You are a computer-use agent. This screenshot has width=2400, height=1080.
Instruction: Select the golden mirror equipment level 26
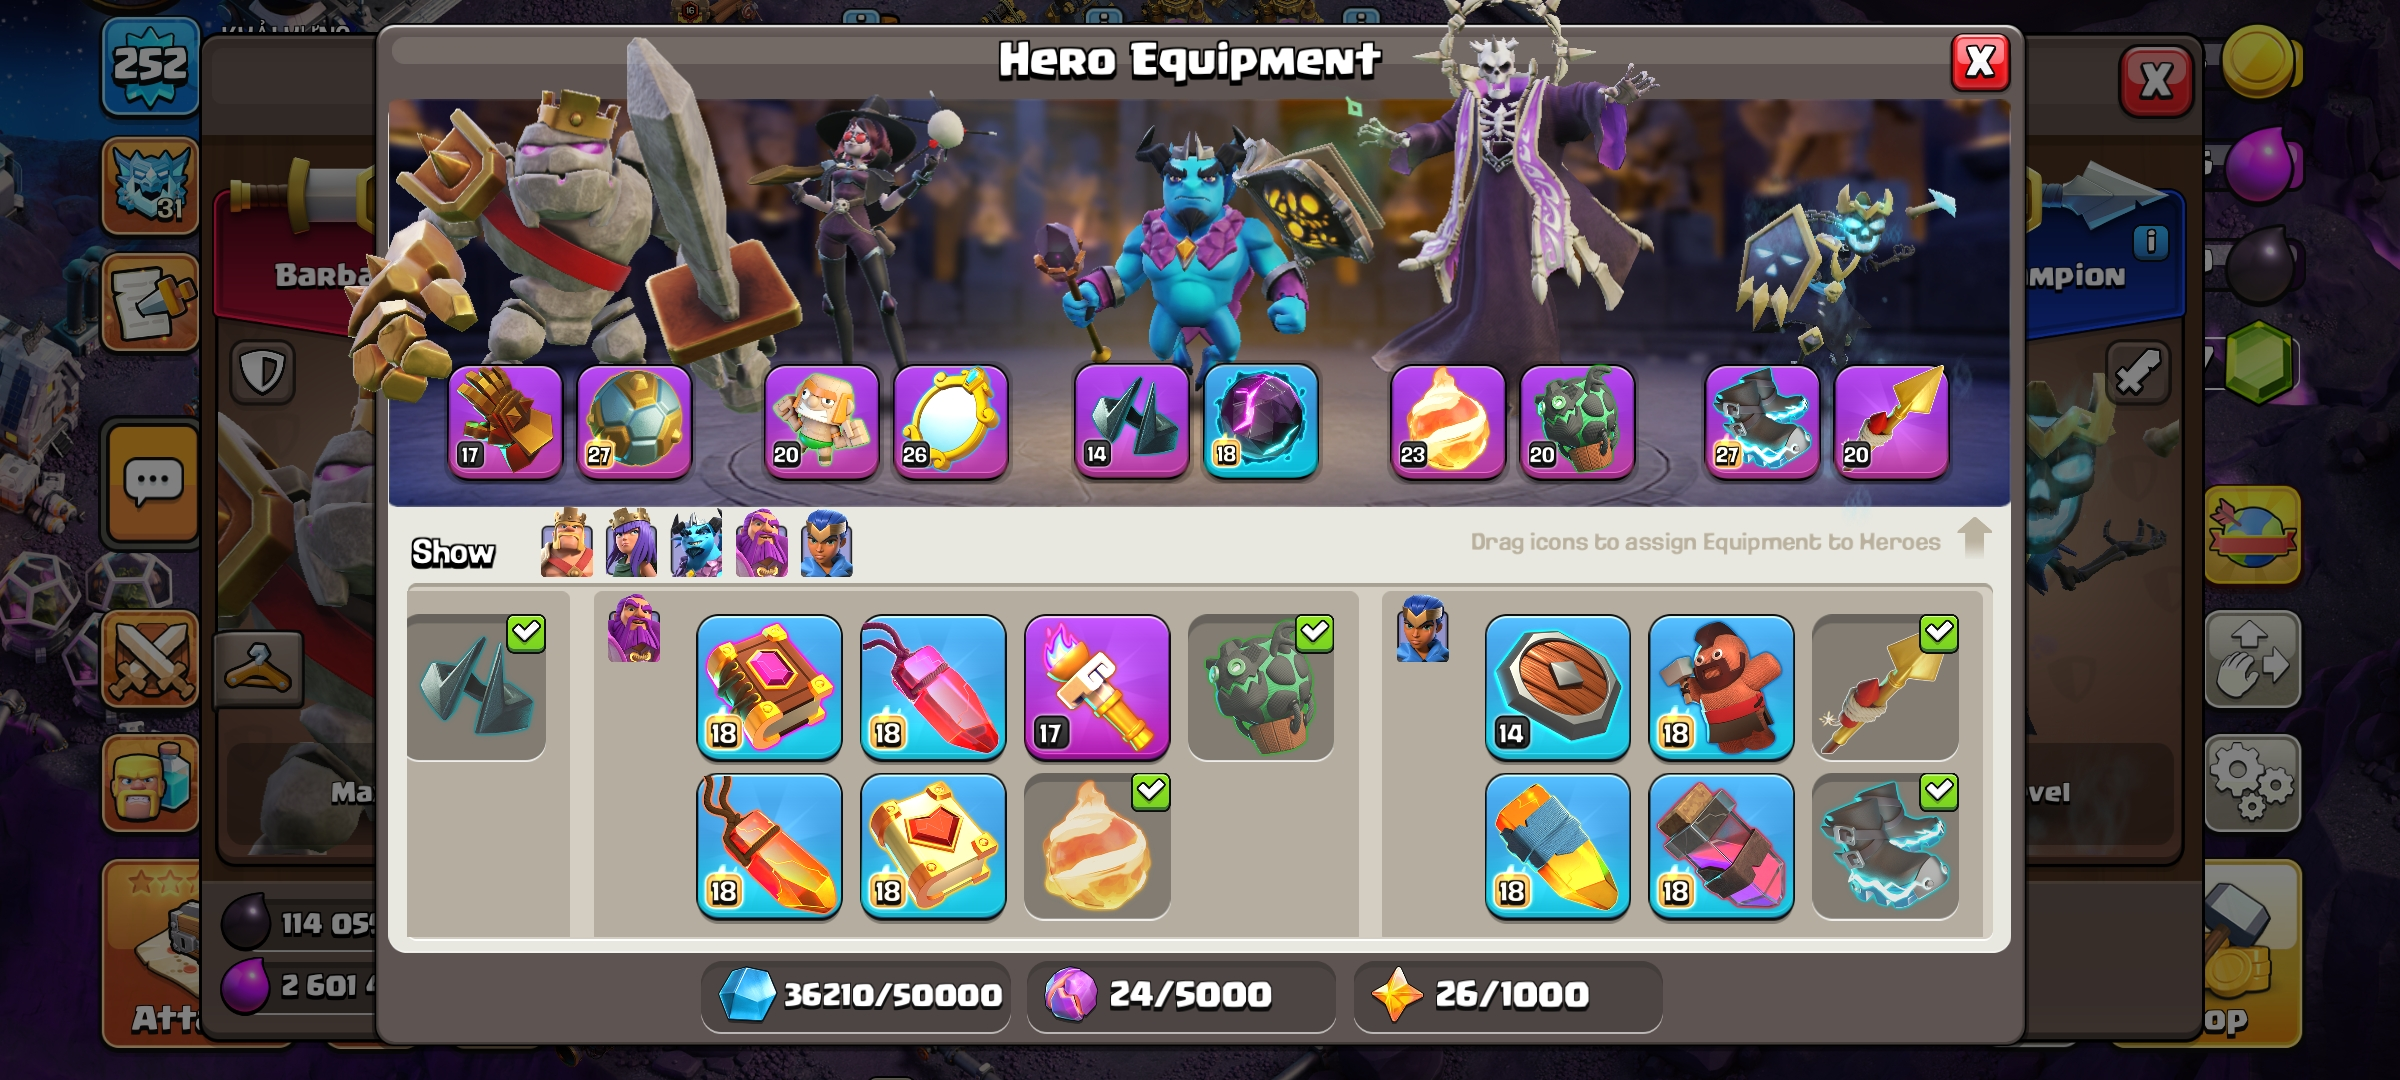coord(950,421)
